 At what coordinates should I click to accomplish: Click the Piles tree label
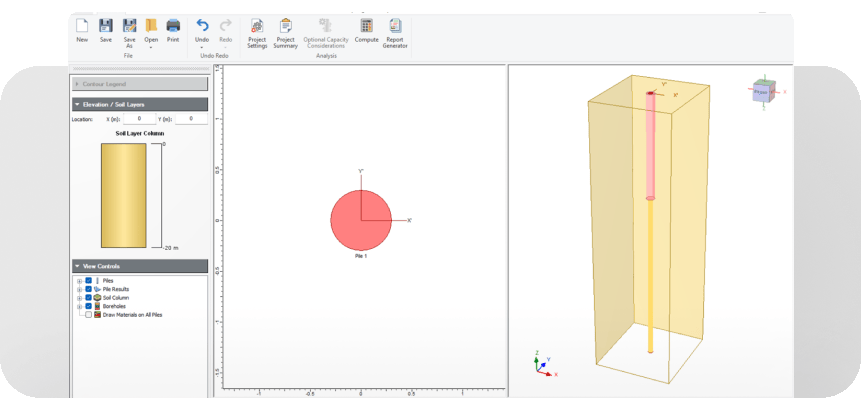(108, 281)
